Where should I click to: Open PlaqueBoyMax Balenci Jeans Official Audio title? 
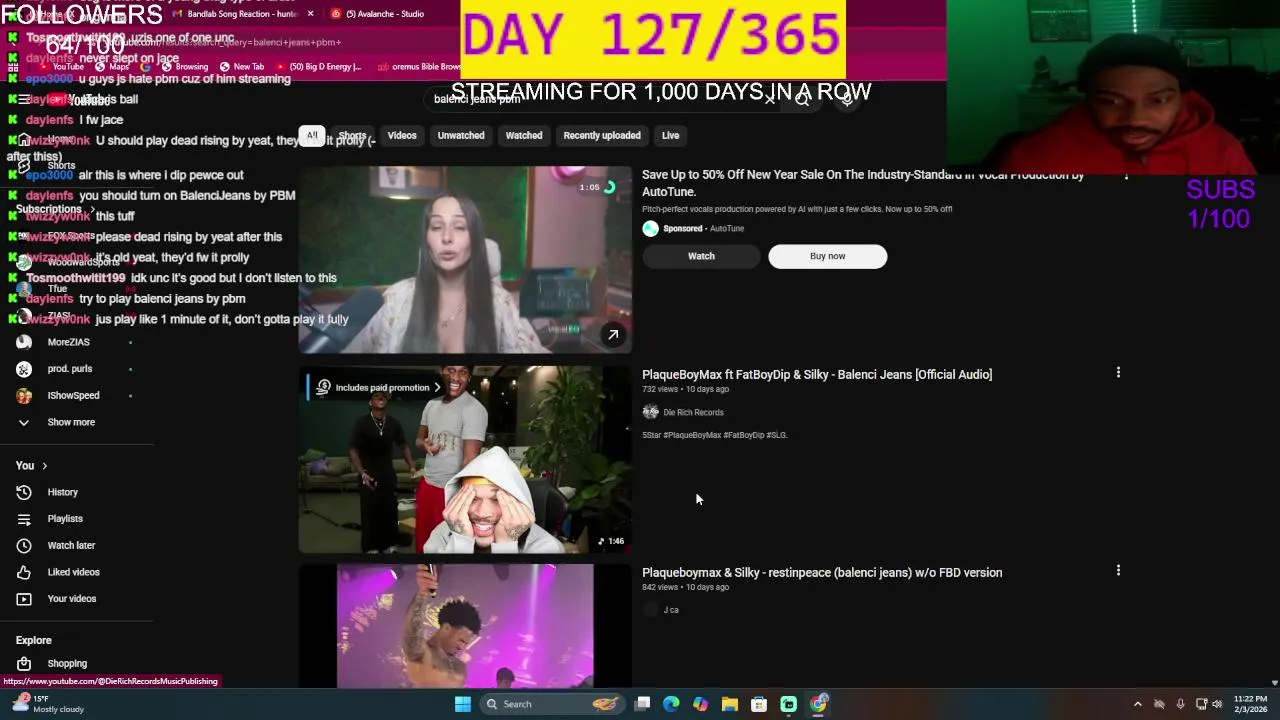817,375
